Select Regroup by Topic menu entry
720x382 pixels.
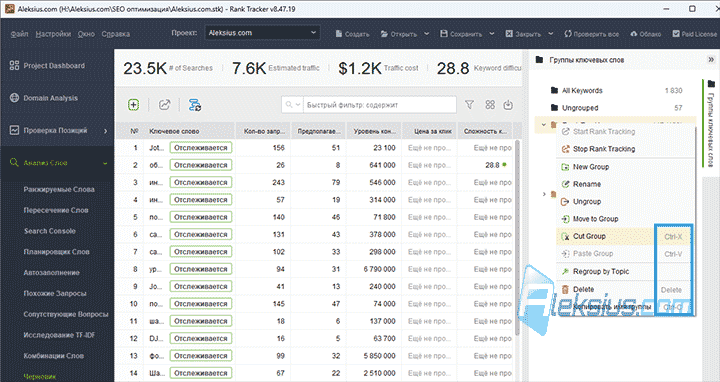coord(601,271)
